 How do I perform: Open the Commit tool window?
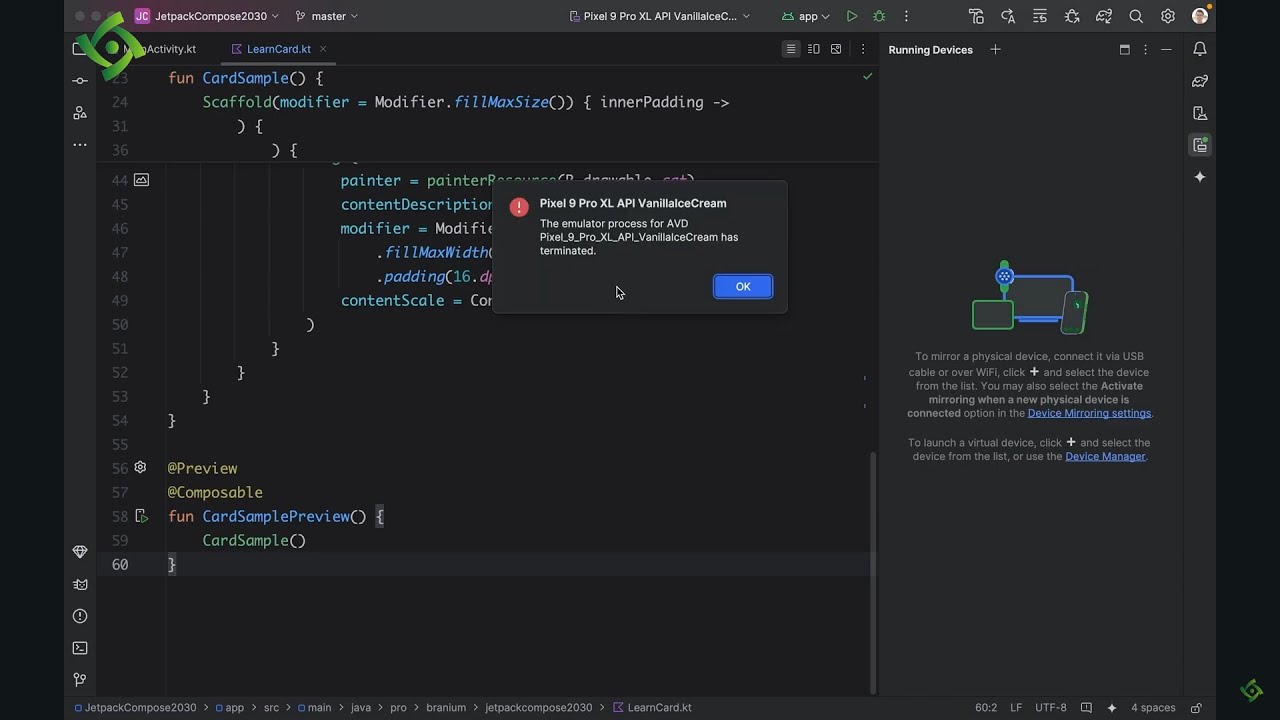point(80,81)
